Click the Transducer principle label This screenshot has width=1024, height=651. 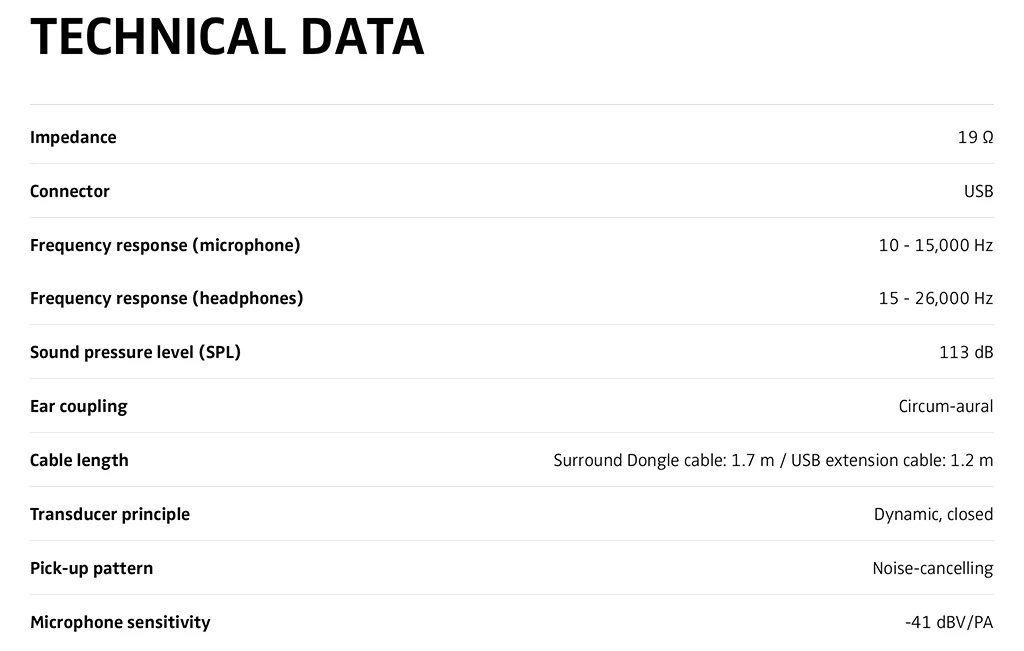(110, 514)
